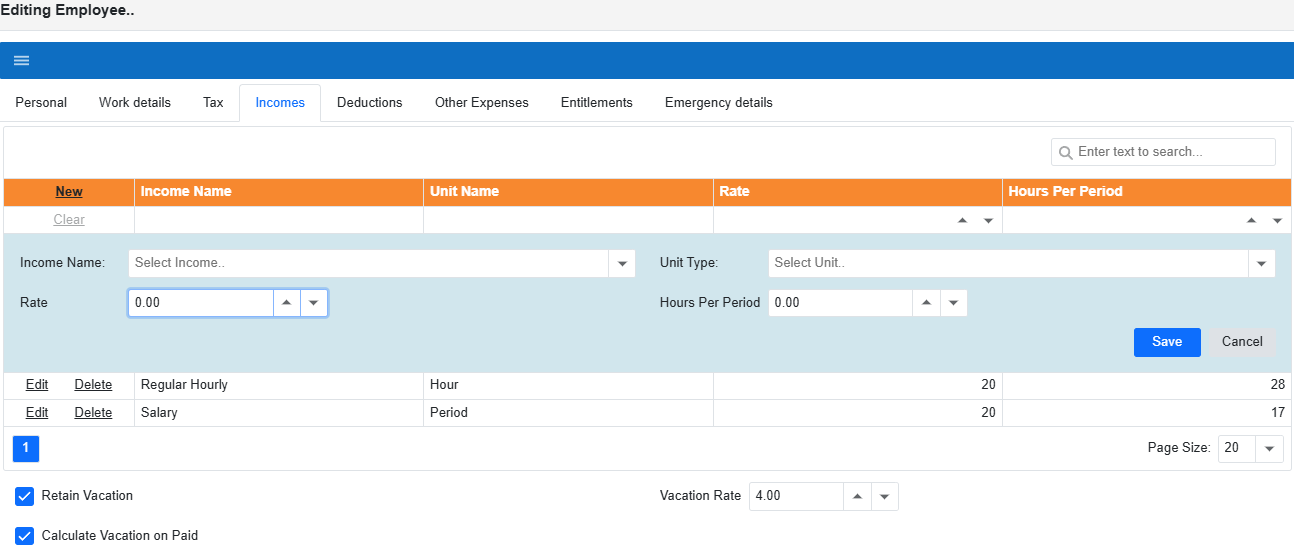Image resolution: width=1294 pixels, height=545 pixels.
Task: Open the hamburger menu in blue bar
Action: pyautogui.click(x=21, y=60)
